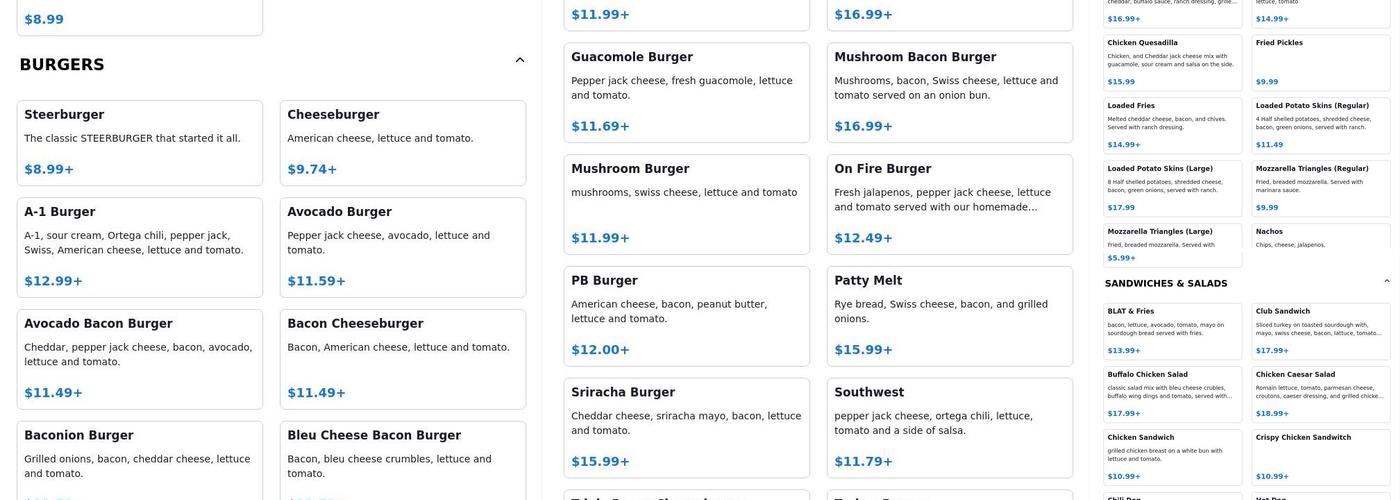Pick the Sriracha Burger item
Viewport: 1400px width, 500px height.
[686, 428]
